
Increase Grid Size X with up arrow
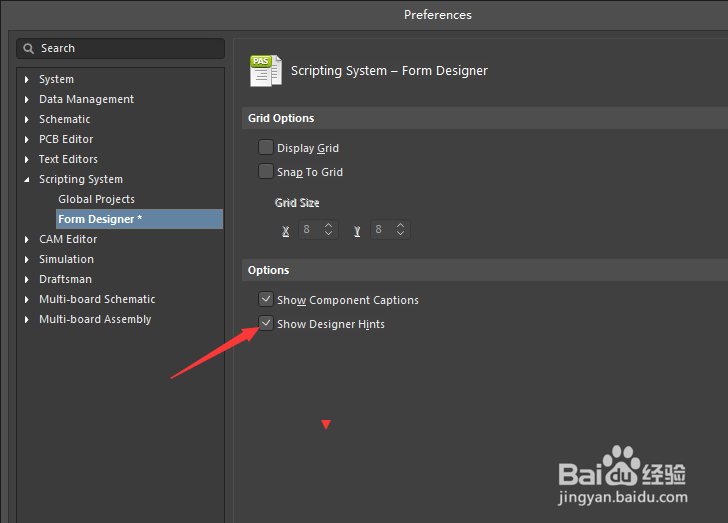328,225
